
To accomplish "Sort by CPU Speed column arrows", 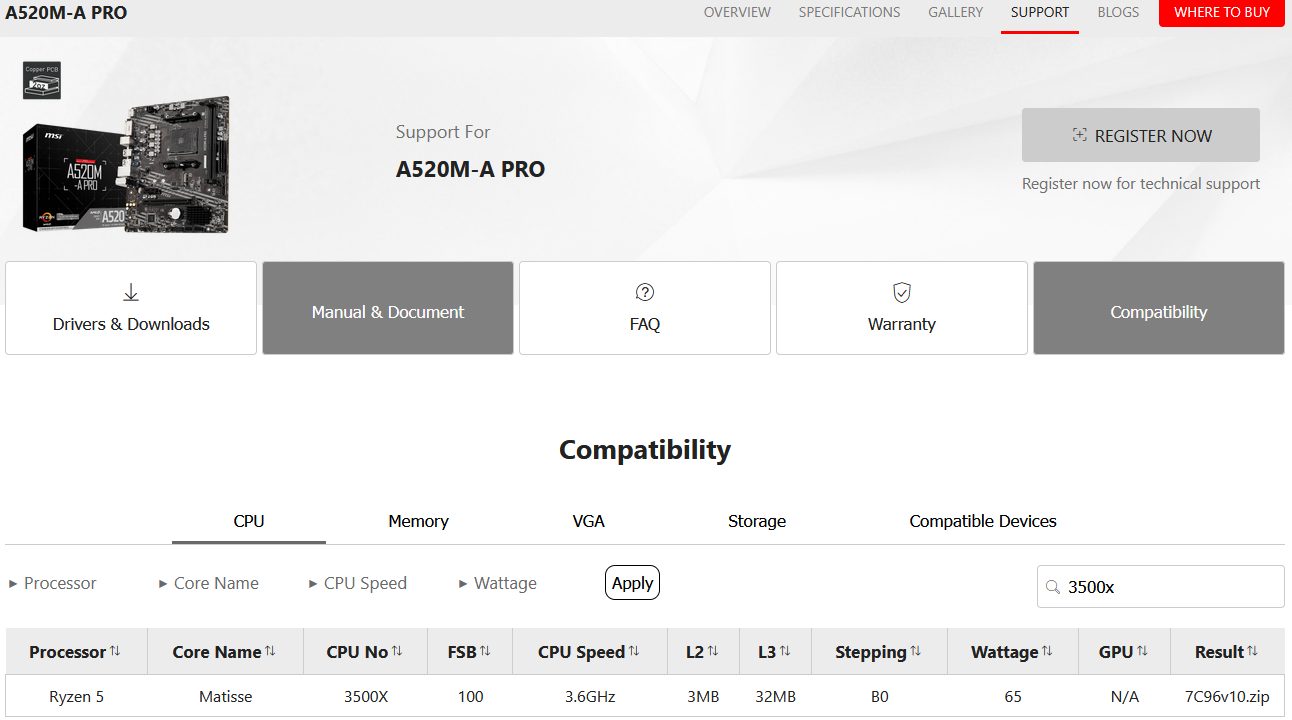I will pyautogui.click(x=634, y=651).
